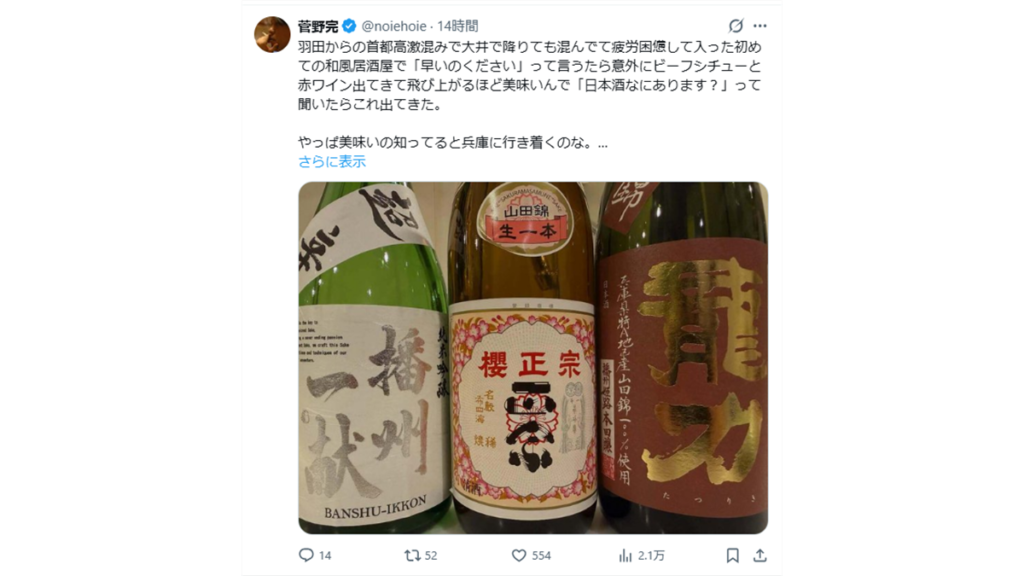
Task: Open the view analytics bar chart icon
Action: 625,555
